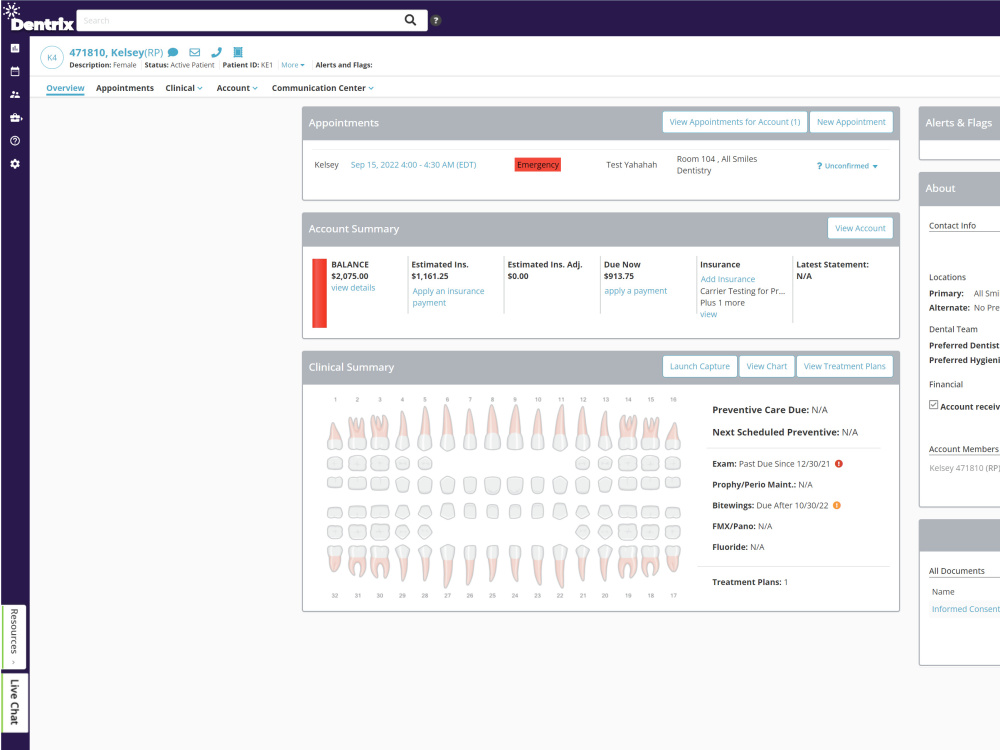Screen dimensions: 1000x750
Task: Click the view link under Insurance
Action: pyautogui.click(x=709, y=314)
